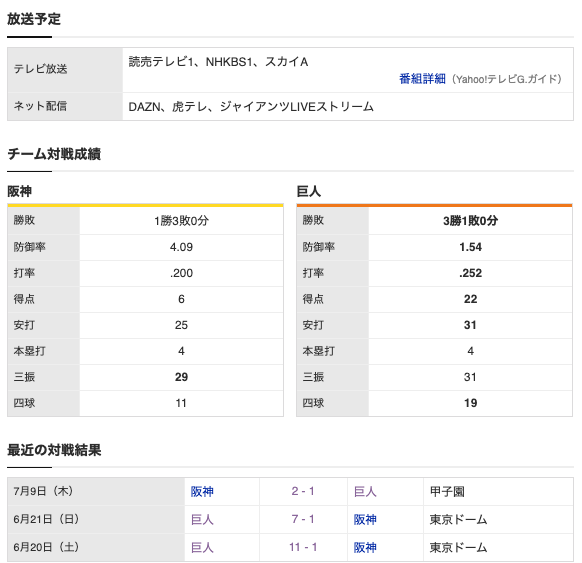
Task: Select the 最近の対戦結果 heading
Action: click(x=54, y=450)
